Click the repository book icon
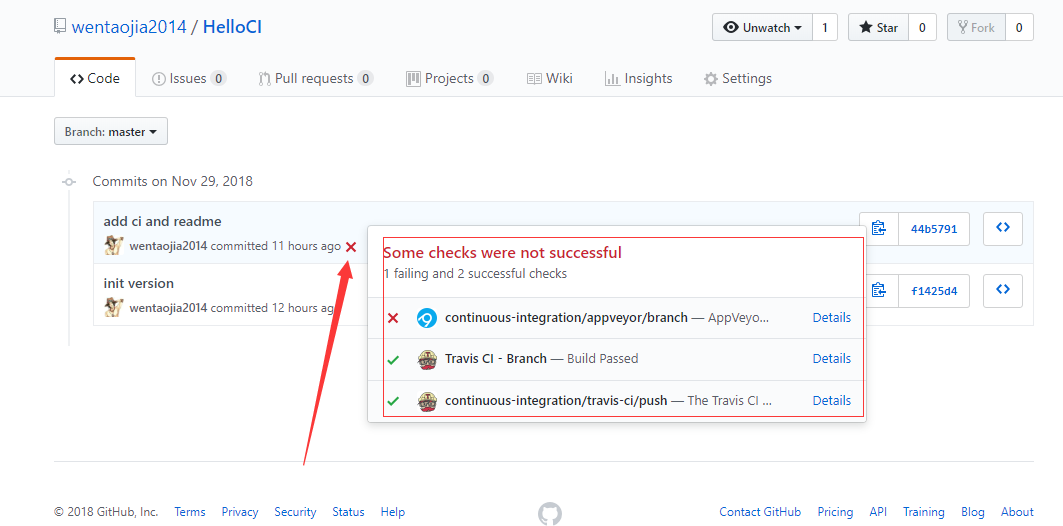The width and height of the screenshot is (1063, 526). [60, 27]
